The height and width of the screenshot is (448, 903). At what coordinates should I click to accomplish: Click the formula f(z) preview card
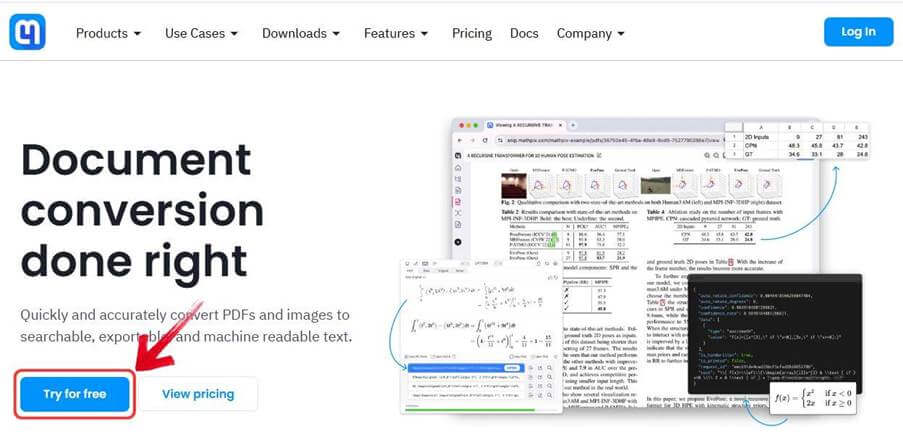pos(813,398)
